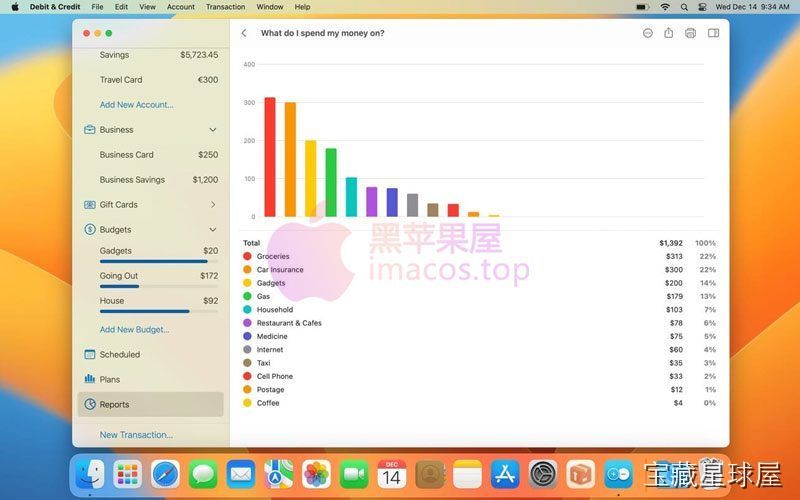This screenshot has height=500, width=800.
Task: Click the green Gas chart bar
Action: [x=331, y=183]
